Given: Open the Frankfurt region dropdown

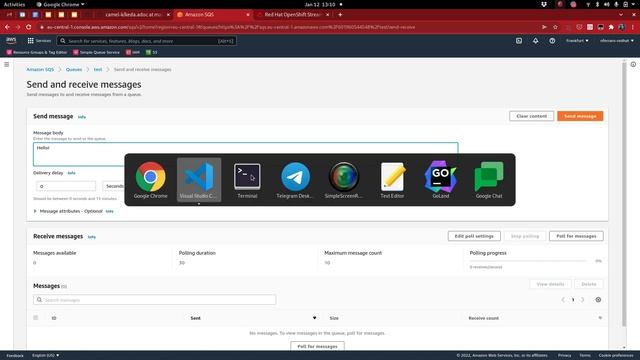Looking at the screenshot, I should pos(577,41).
